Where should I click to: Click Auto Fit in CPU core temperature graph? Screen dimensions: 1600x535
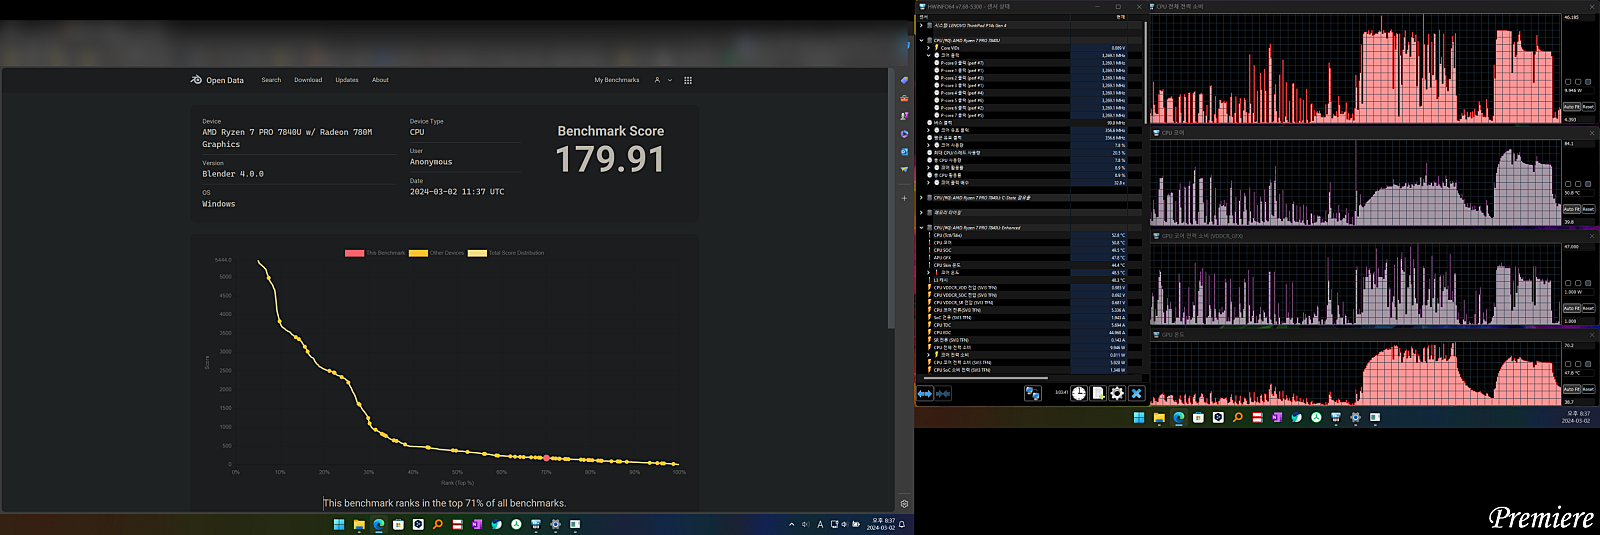[1571, 209]
